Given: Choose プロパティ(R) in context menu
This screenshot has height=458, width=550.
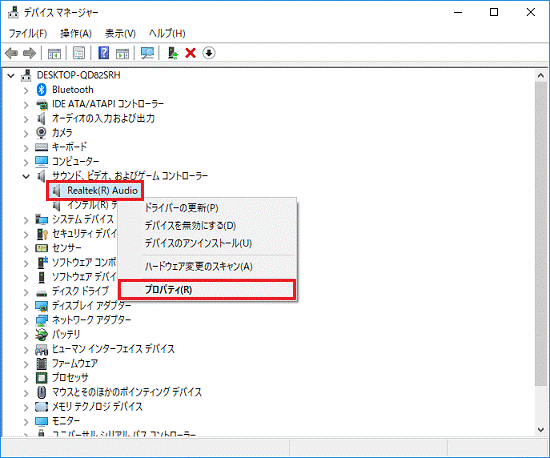Looking at the screenshot, I should pyautogui.click(x=208, y=290).
